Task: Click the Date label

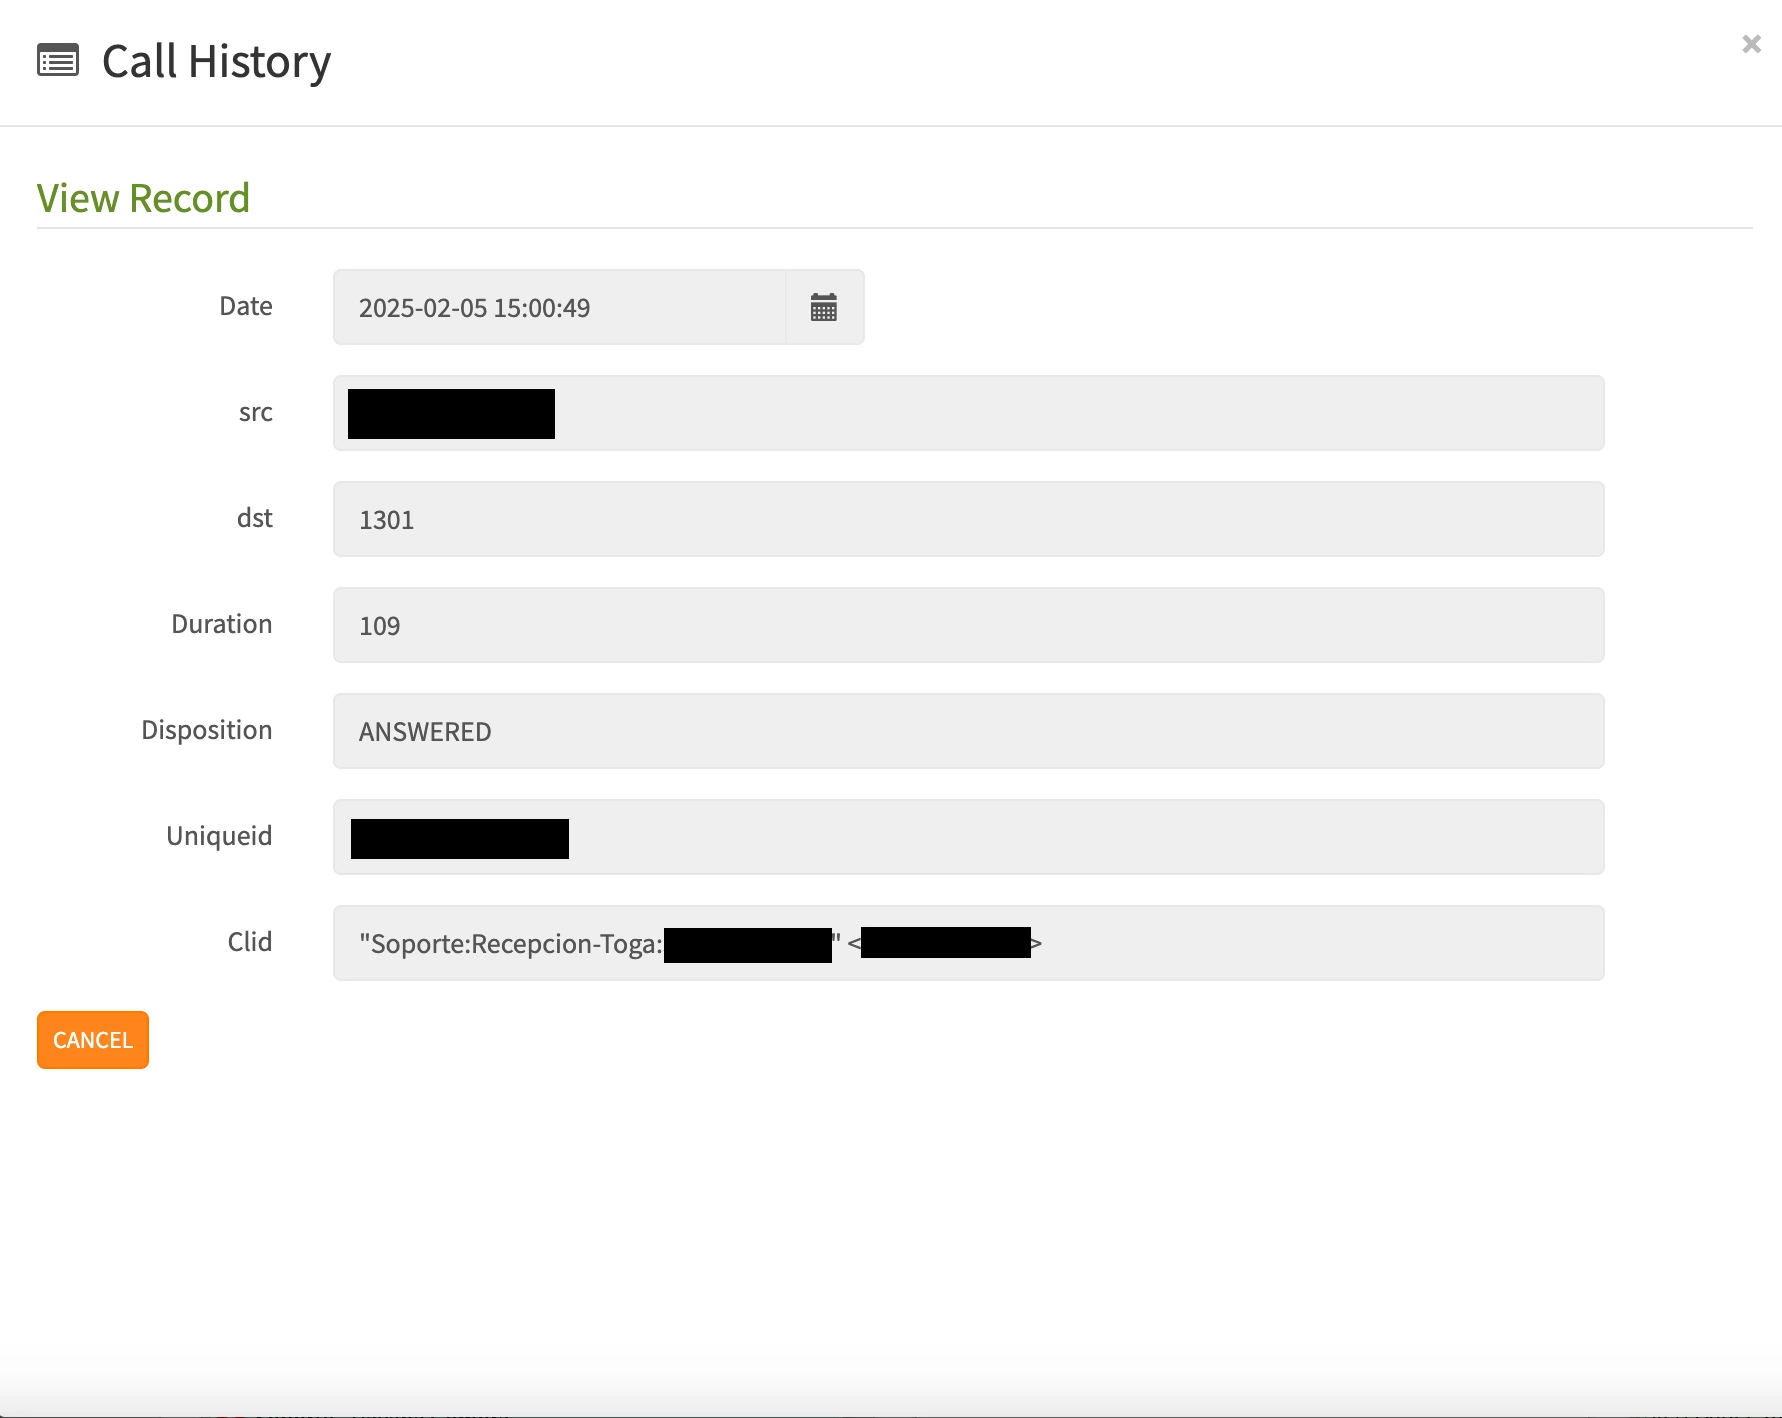Action: [246, 306]
